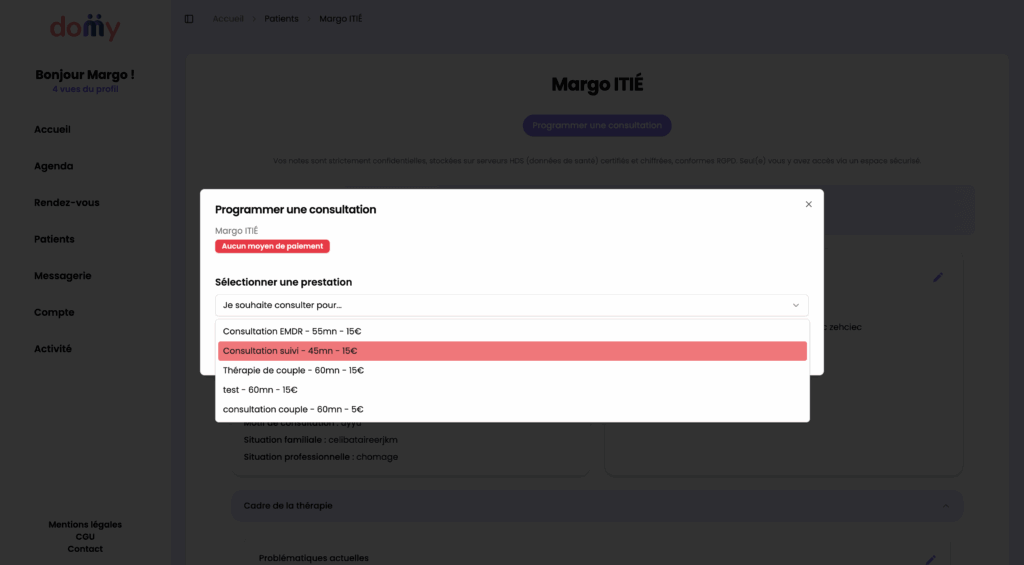
Task: Open the Mentions légales footer link
Action: (x=85, y=525)
